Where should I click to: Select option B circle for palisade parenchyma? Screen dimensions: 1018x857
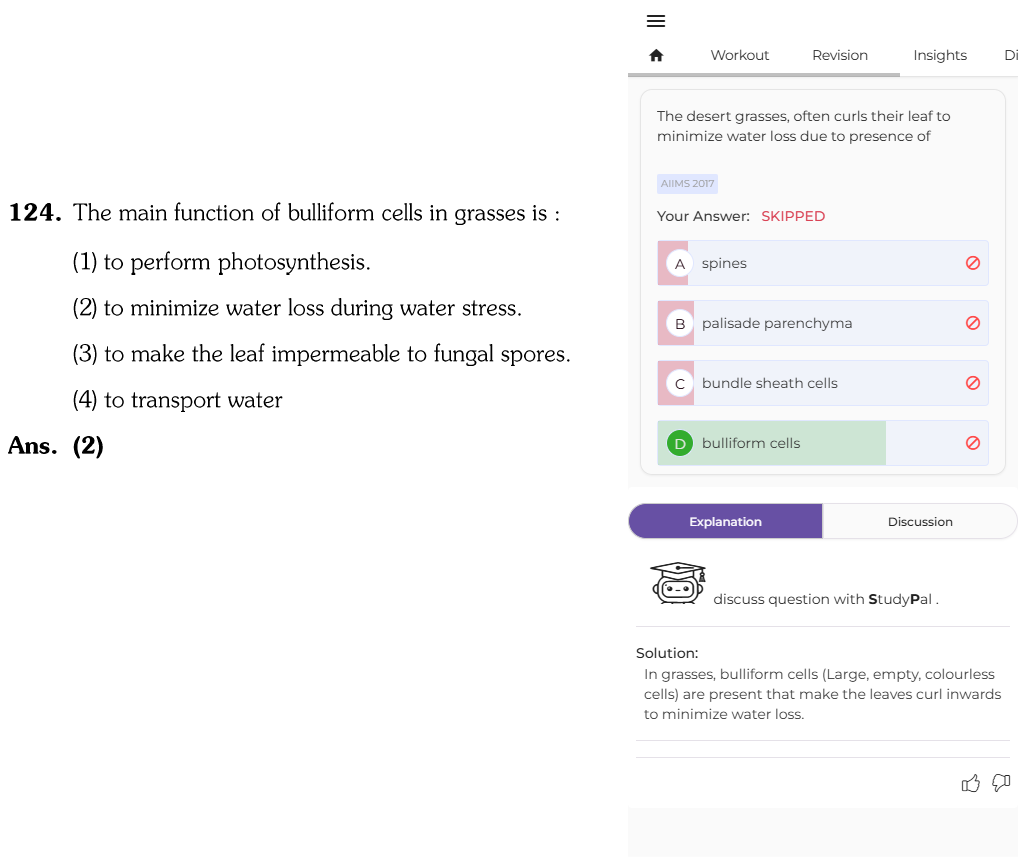click(x=680, y=323)
